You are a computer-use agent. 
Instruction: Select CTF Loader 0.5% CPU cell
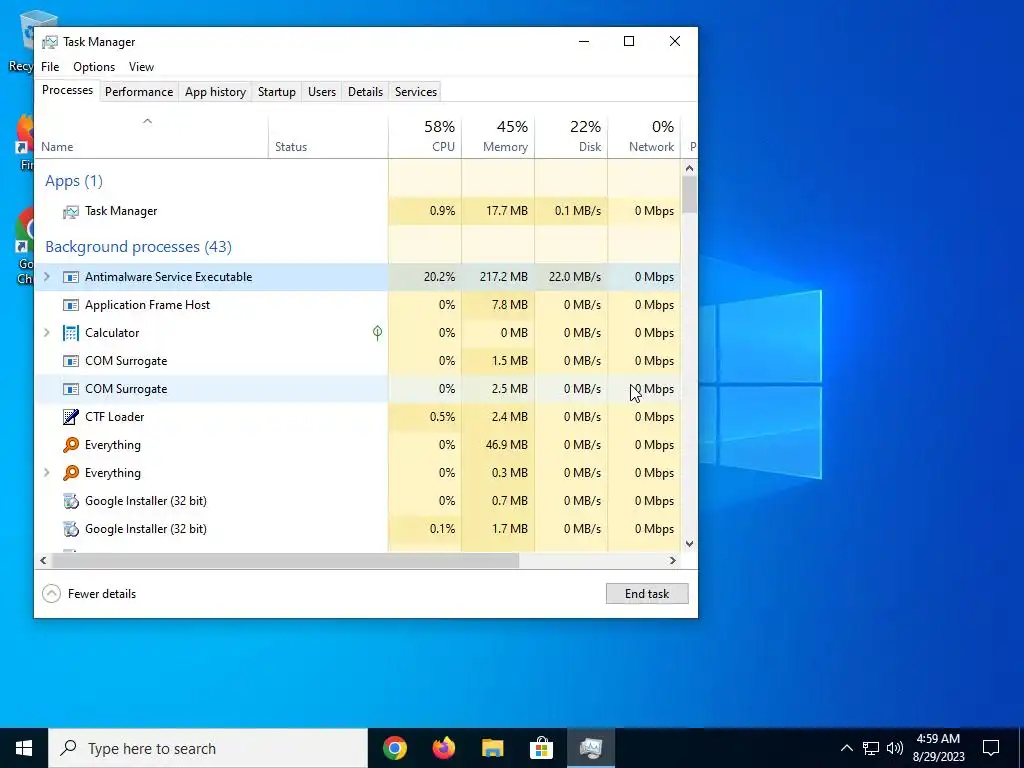click(425, 417)
